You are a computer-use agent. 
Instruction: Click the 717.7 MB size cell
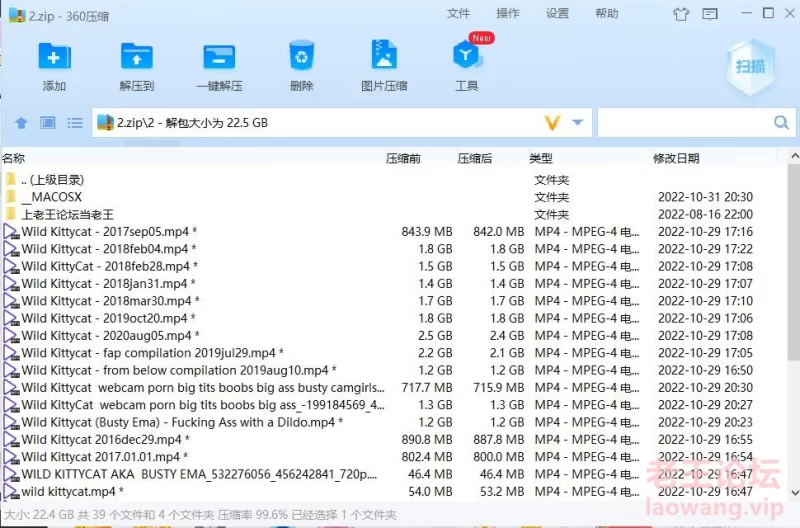pos(427,388)
